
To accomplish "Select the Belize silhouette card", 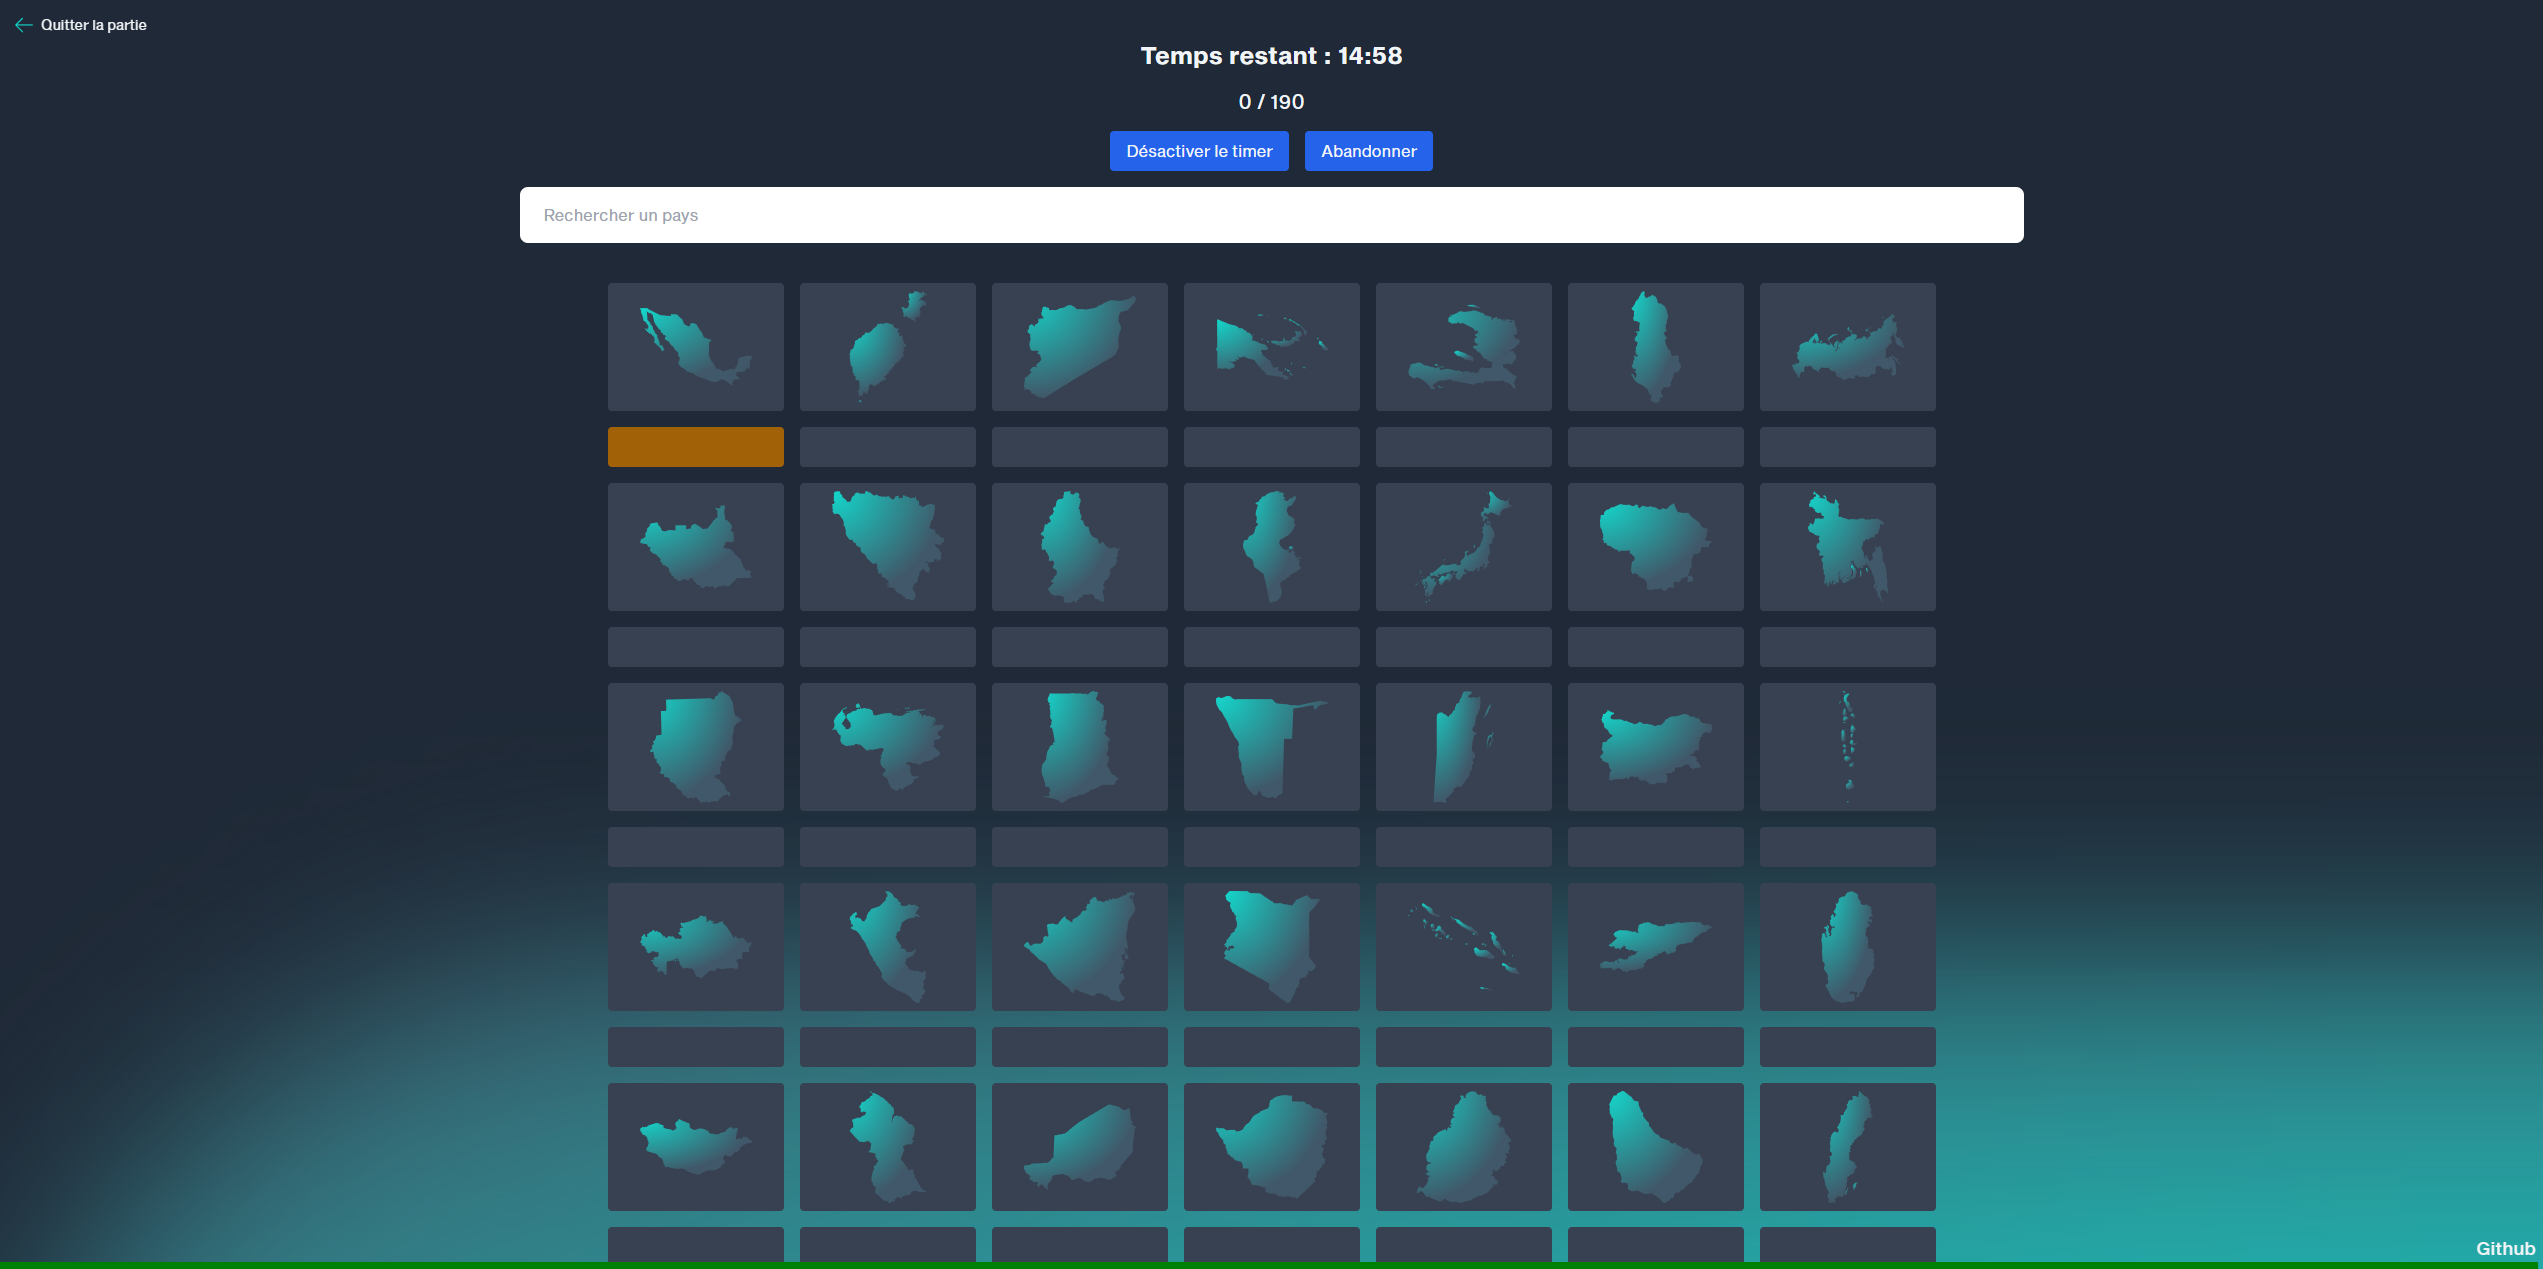I will pos(1464,747).
